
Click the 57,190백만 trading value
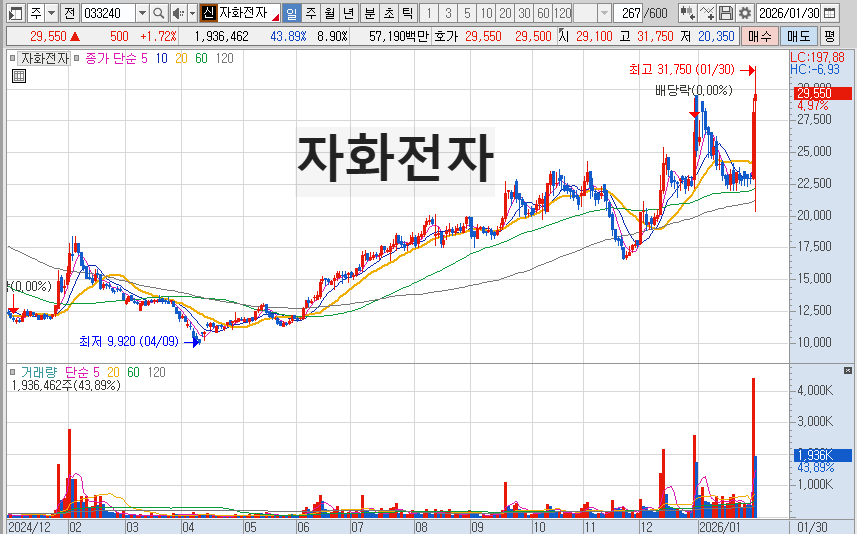coord(398,37)
